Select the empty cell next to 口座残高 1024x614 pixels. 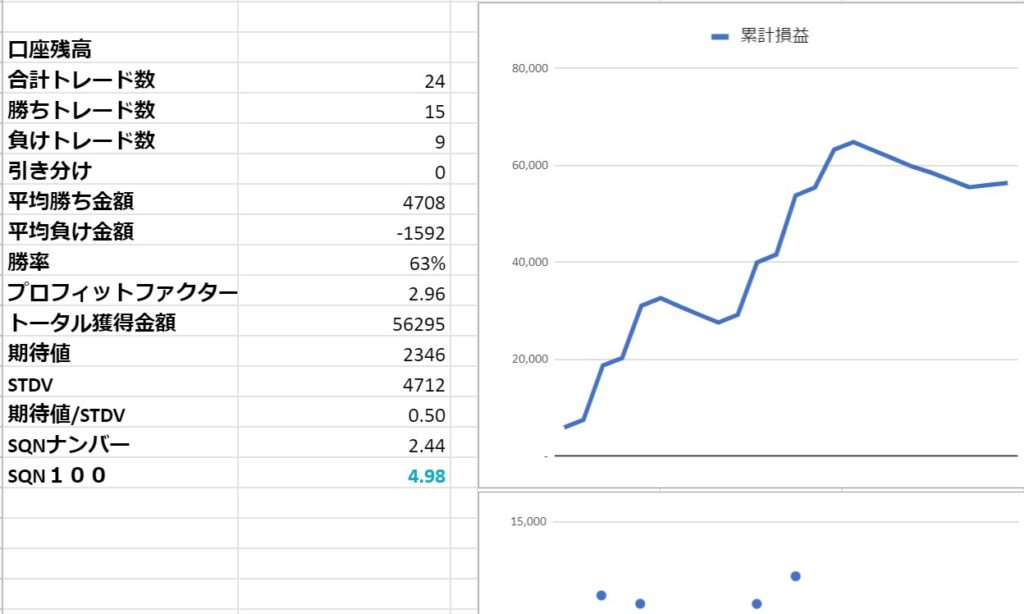[343, 48]
